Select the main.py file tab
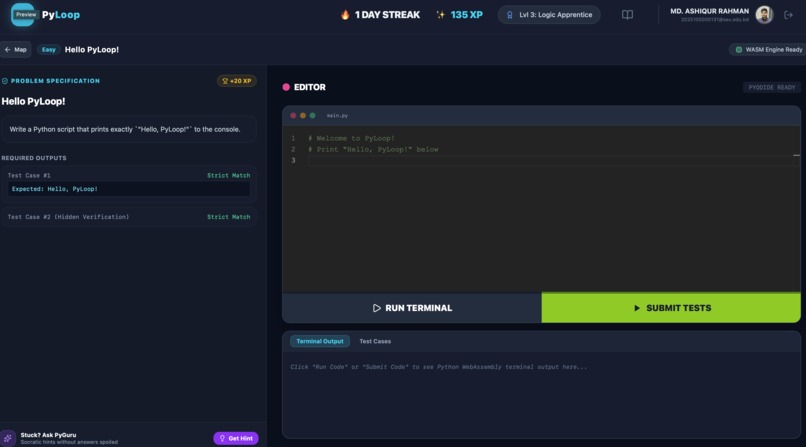The height and width of the screenshot is (447, 806). (337, 116)
